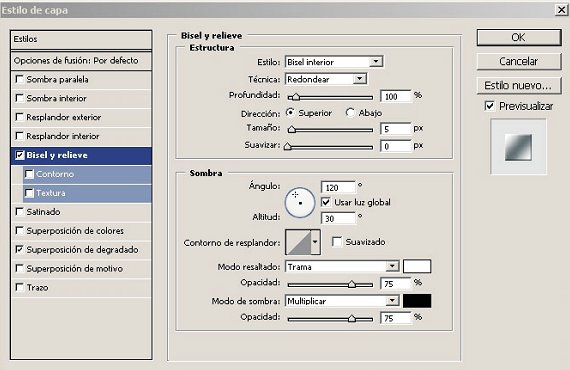Viewport: 570px width, 370px height.
Task: Click the highlight Opacidad value field
Action: tap(396, 283)
